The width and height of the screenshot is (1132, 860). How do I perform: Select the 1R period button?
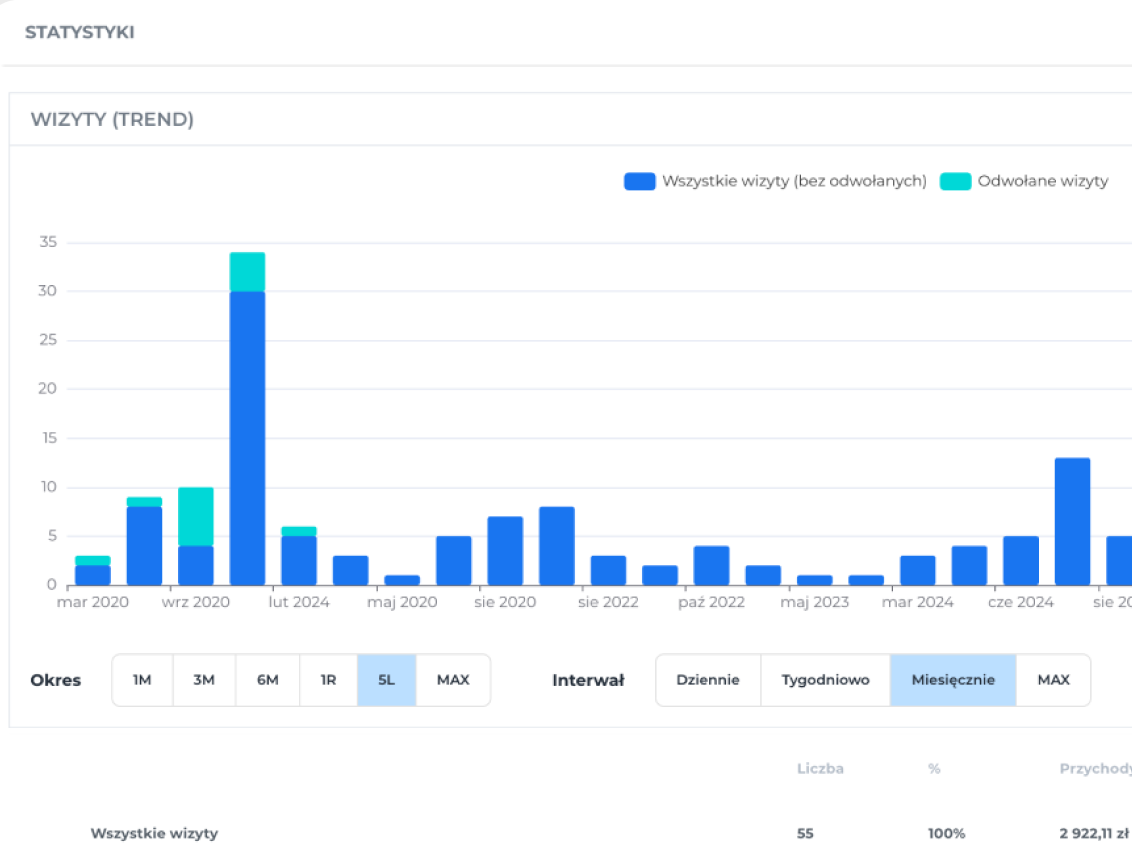pyautogui.click(x=328, y=680)
